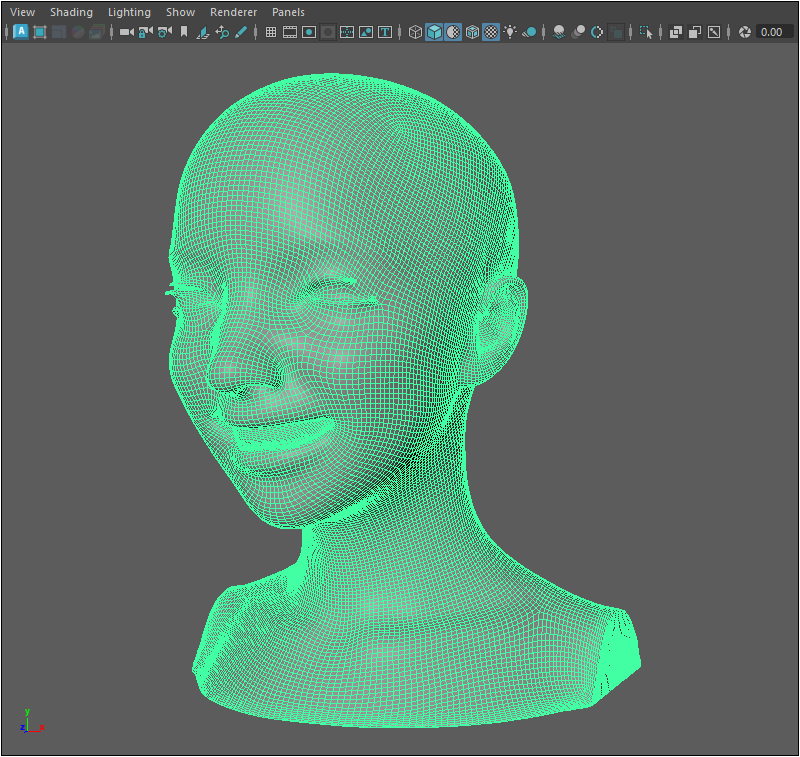Enable 2D Pan/Zoom tool

[222, 32]
